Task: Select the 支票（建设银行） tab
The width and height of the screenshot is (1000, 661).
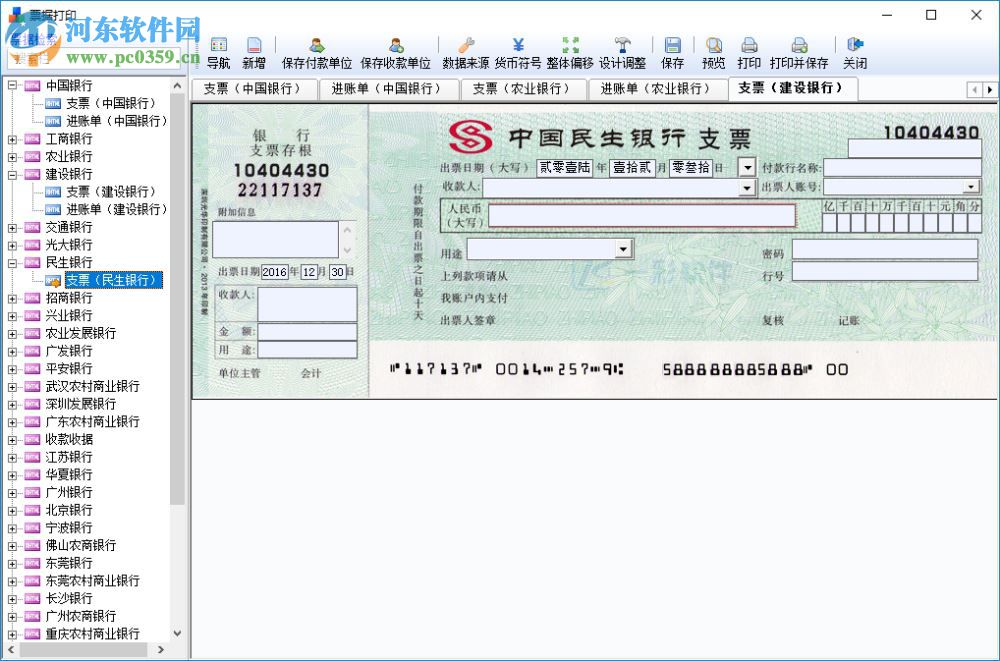Action: click(792, 88)
